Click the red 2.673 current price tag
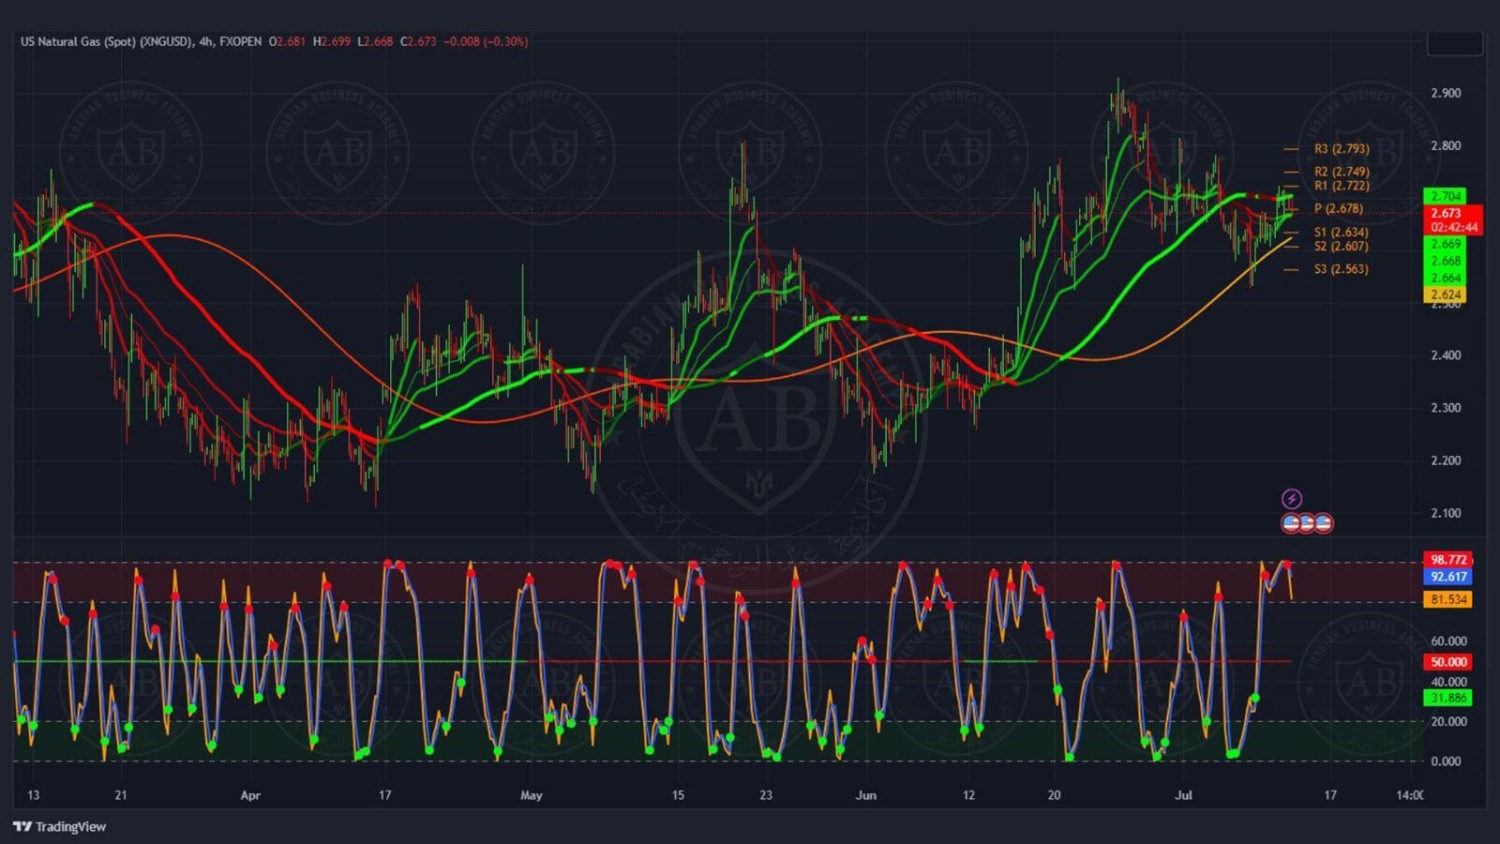 [x=1452, y=214]
